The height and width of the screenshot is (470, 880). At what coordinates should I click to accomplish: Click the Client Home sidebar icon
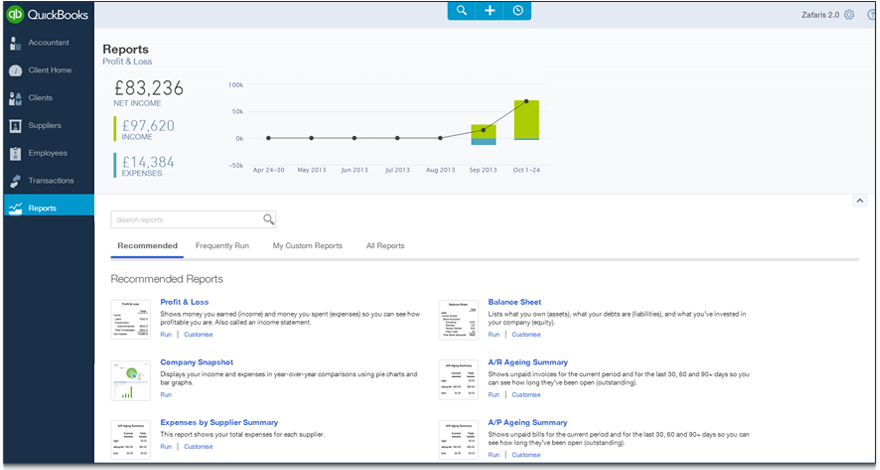point(15,71)
